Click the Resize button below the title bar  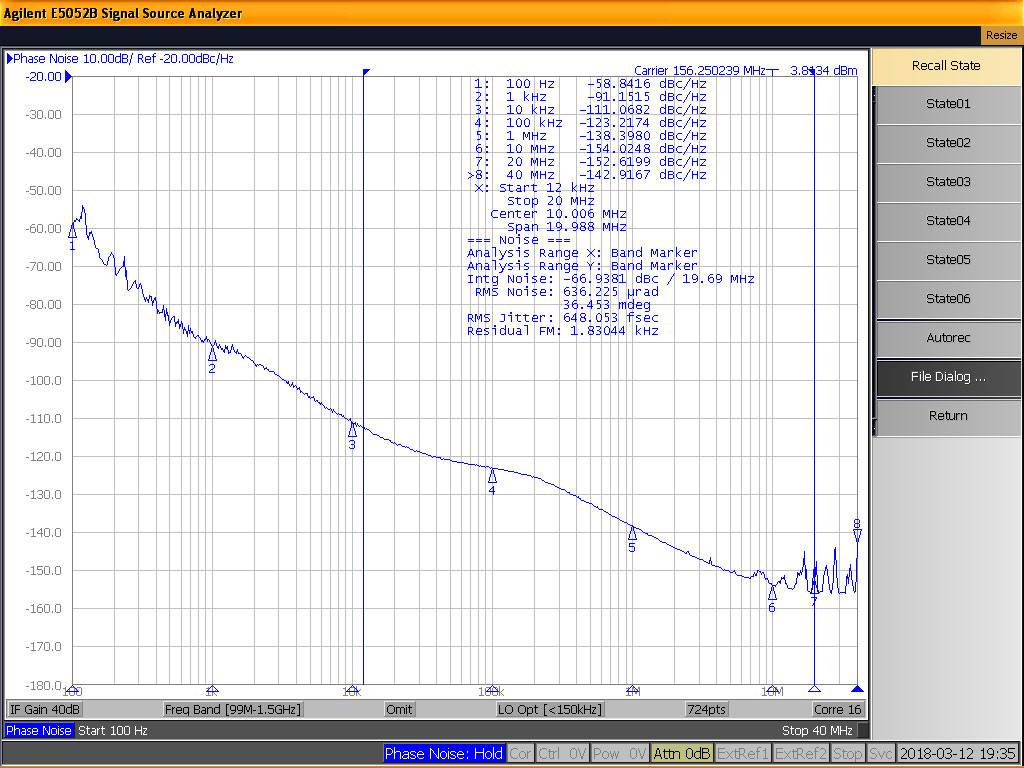pyautogui.click(x=1001, y=35)
